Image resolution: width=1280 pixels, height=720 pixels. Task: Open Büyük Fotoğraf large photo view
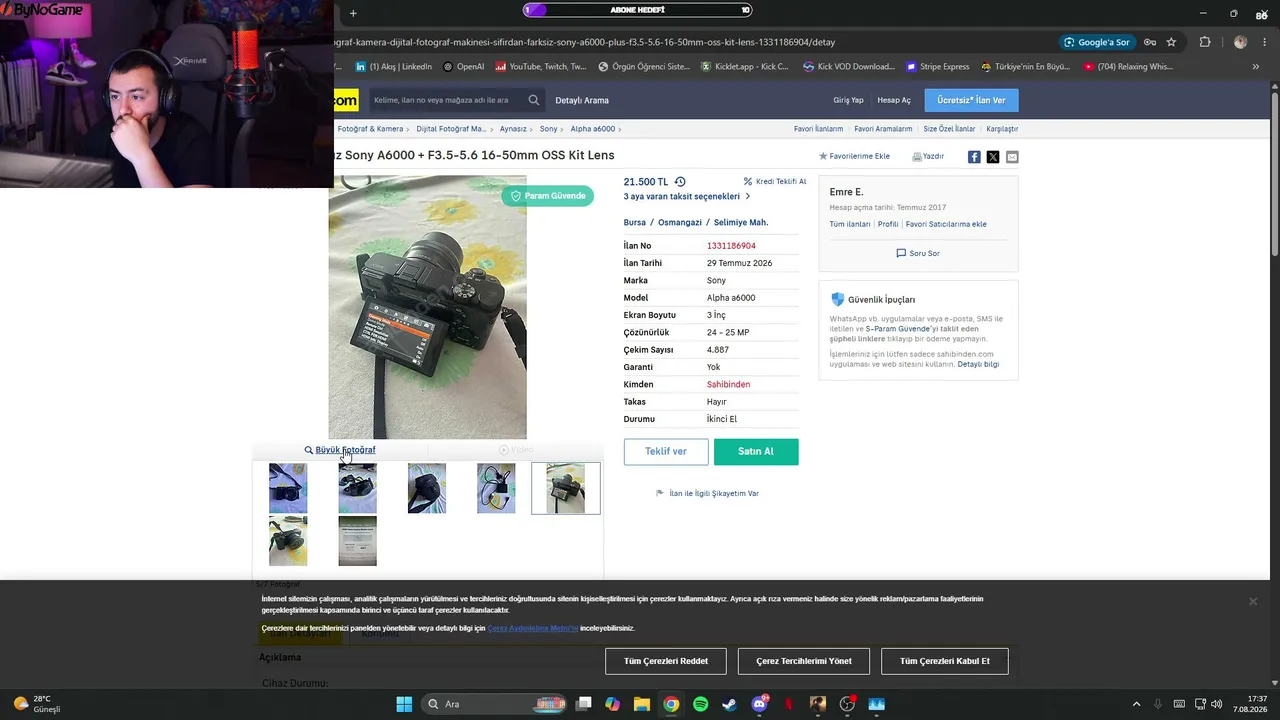click(x=340, y=450)
